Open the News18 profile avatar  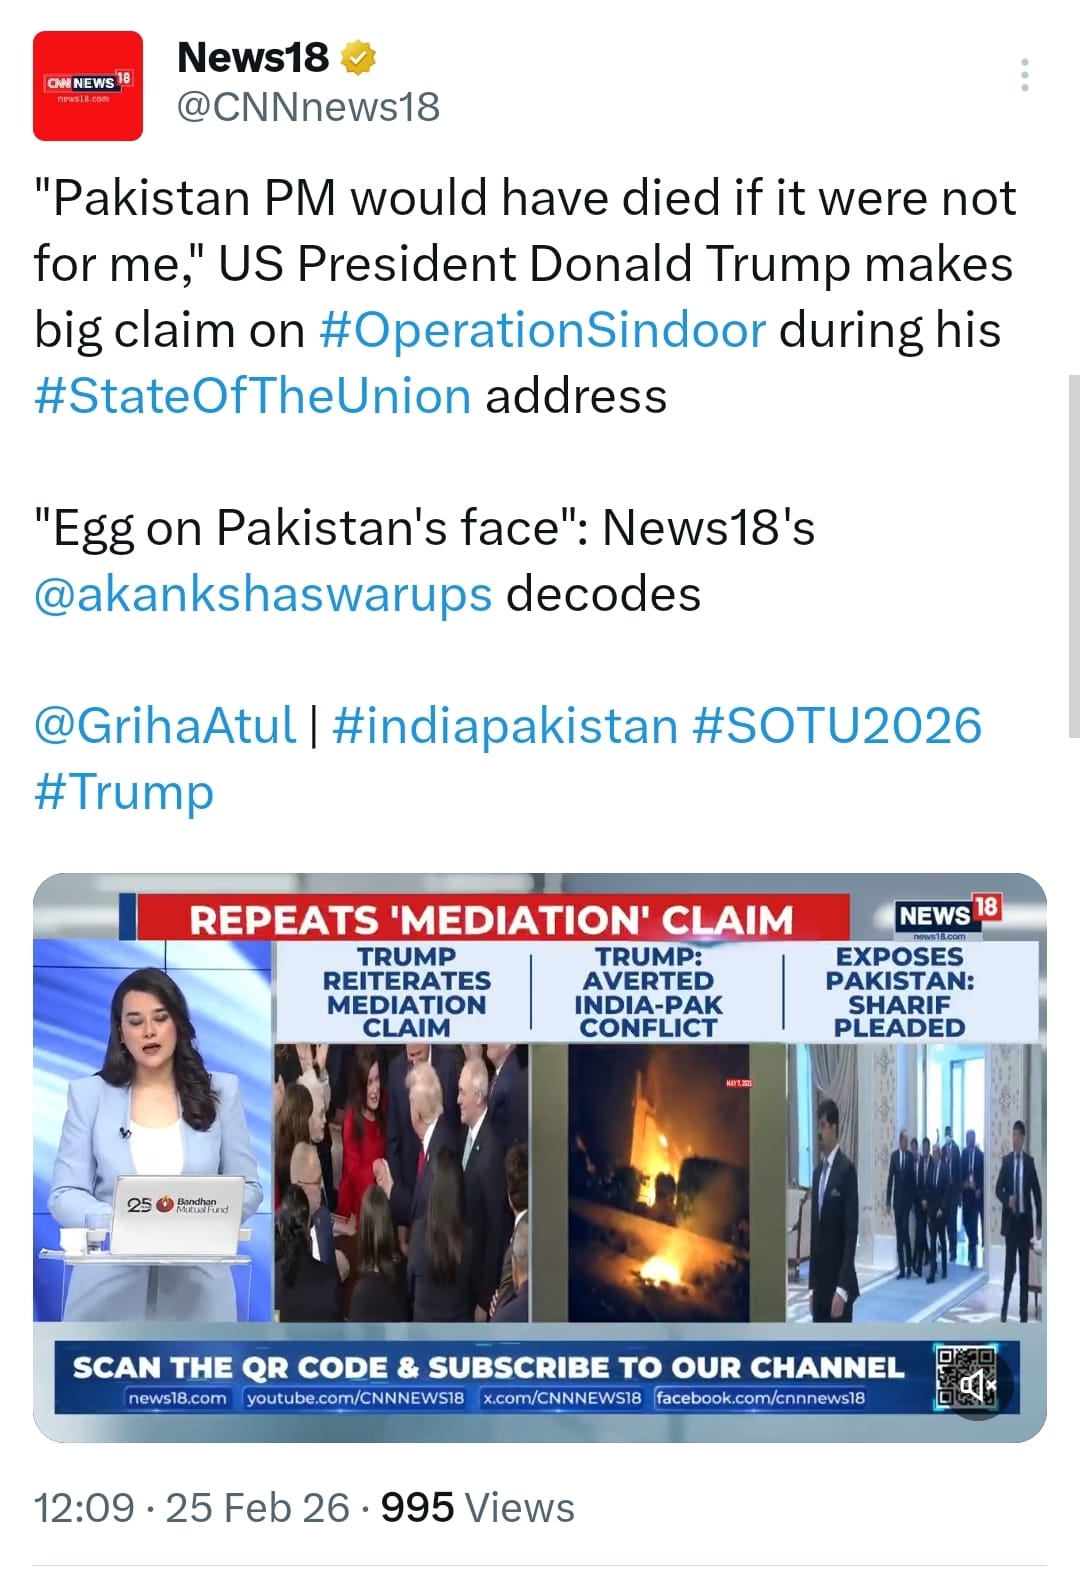click(x=88, y=86)
